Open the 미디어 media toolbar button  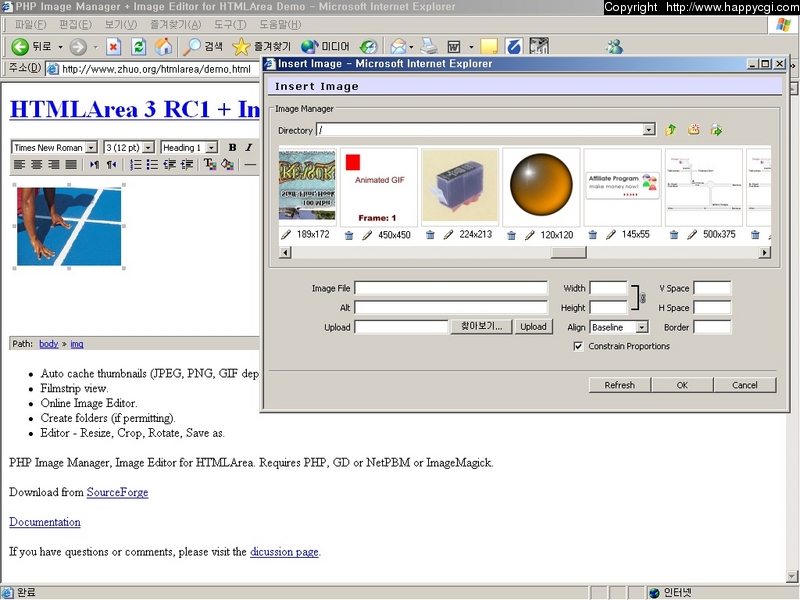(325, 47)
